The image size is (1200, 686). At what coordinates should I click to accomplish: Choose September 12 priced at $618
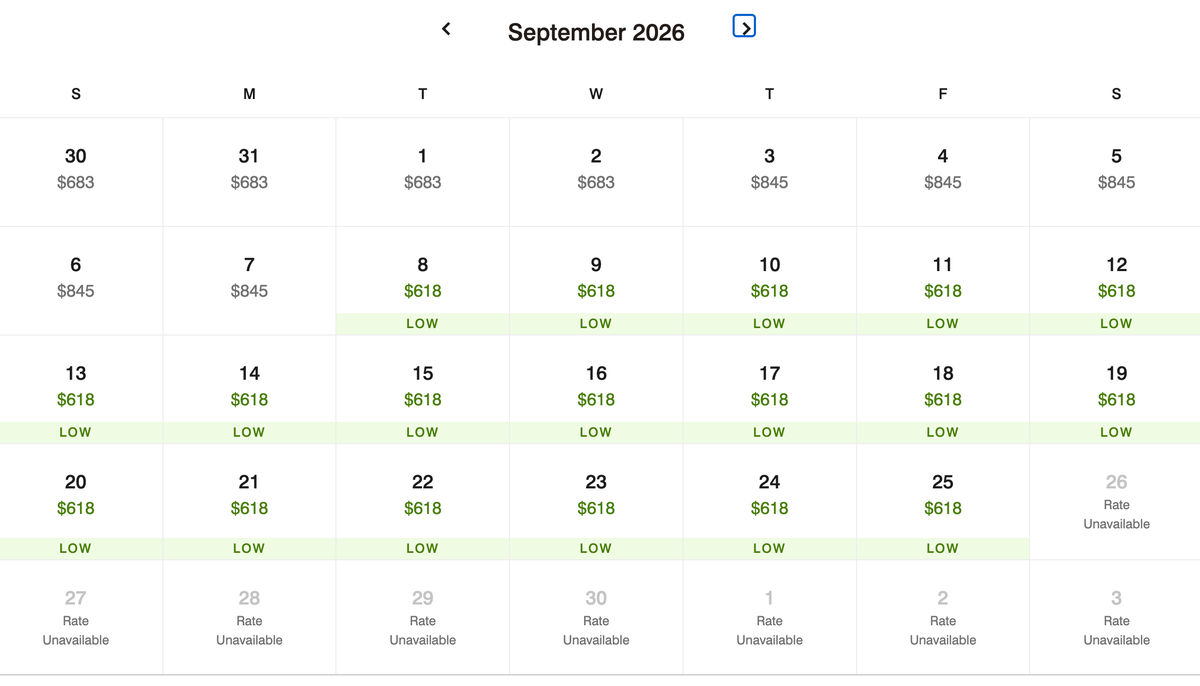pyautogui.click(x=1116, y=279)
